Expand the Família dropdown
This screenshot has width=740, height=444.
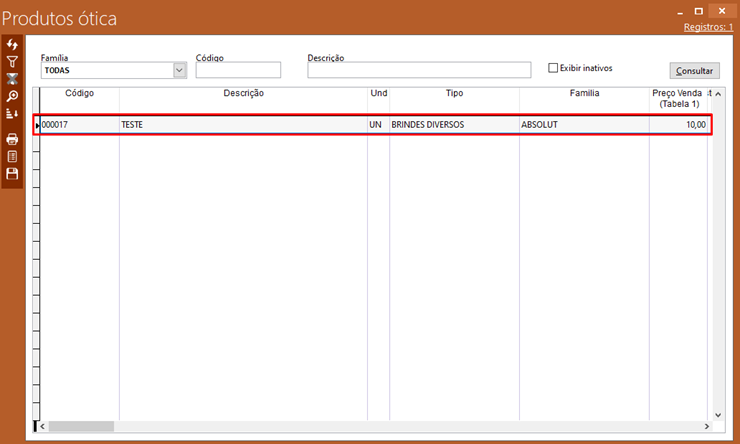[180, 70]
